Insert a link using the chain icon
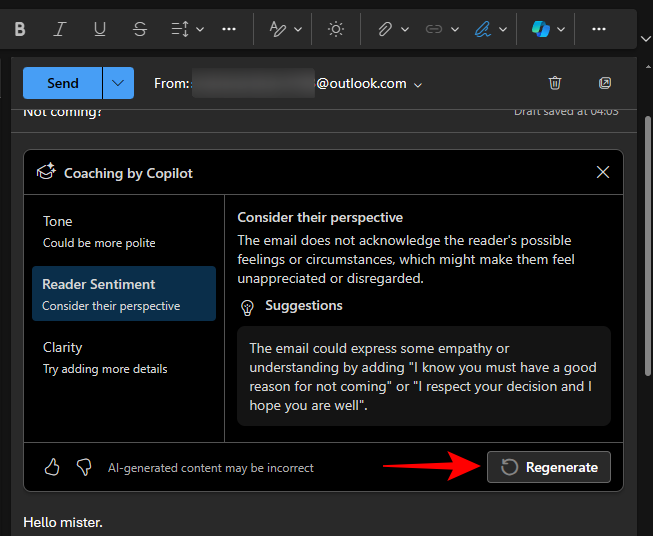Image resolution: width=653 pixels, height=536 pixels. coord(434,29)
